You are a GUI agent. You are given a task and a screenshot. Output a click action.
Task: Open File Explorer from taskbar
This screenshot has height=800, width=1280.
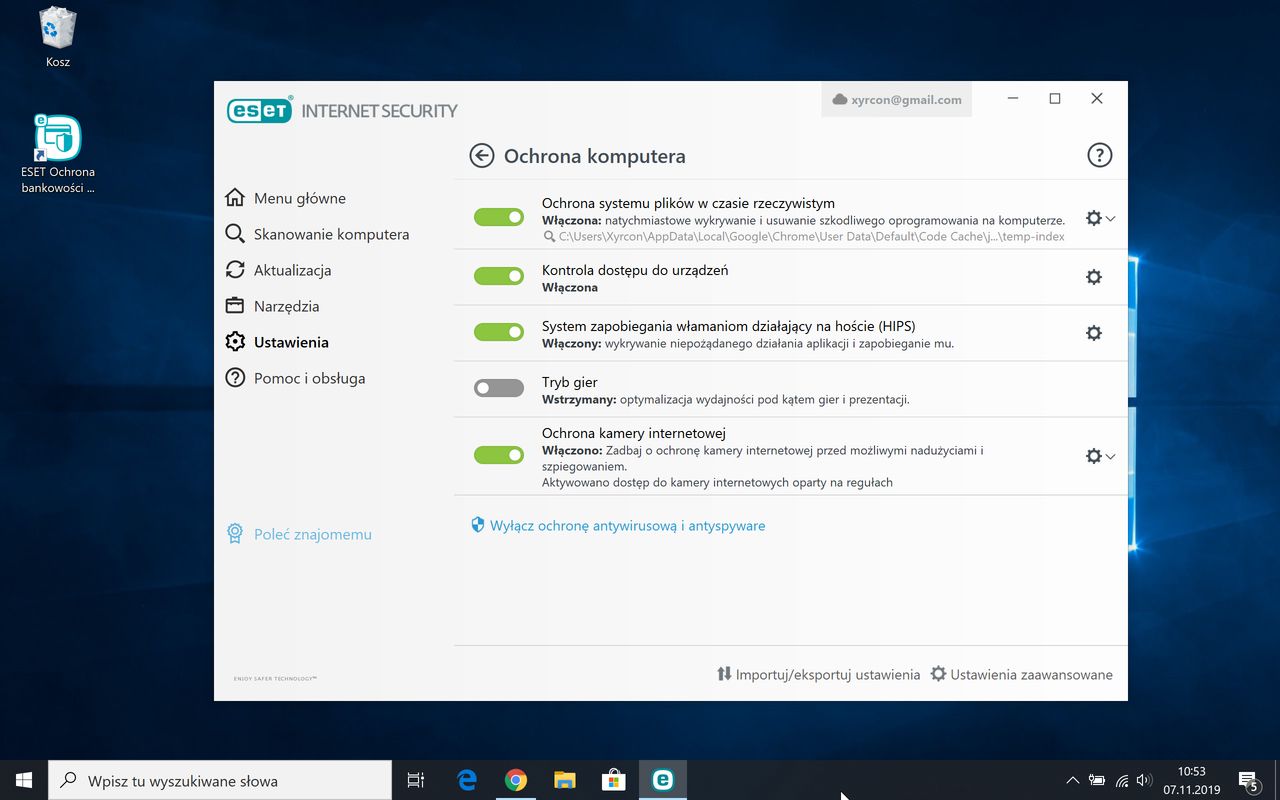564,780
